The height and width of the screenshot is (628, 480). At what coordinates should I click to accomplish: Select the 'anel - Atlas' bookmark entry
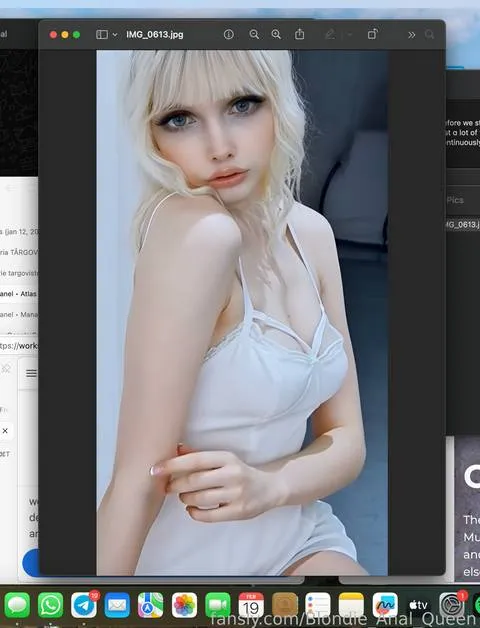pyautogui.click(x=18, y=294)
